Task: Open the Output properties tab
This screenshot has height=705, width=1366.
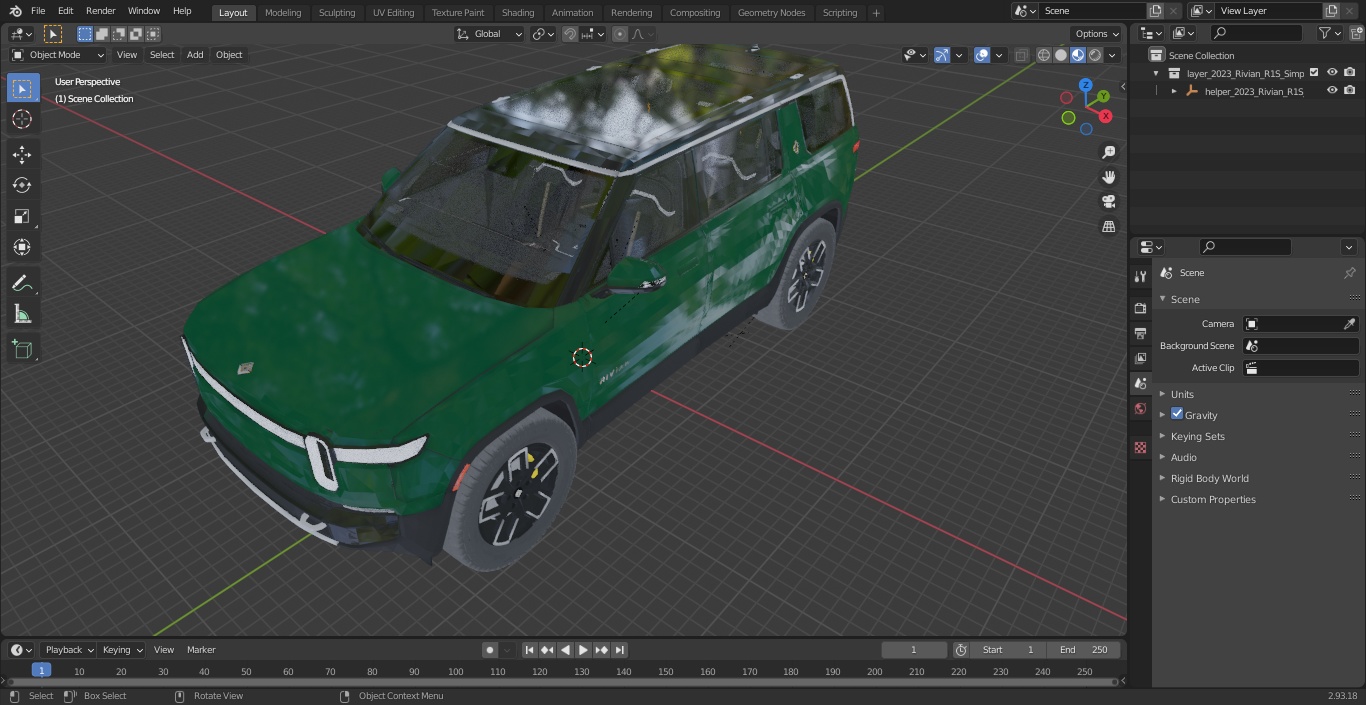Action: tap(1140, 333)
